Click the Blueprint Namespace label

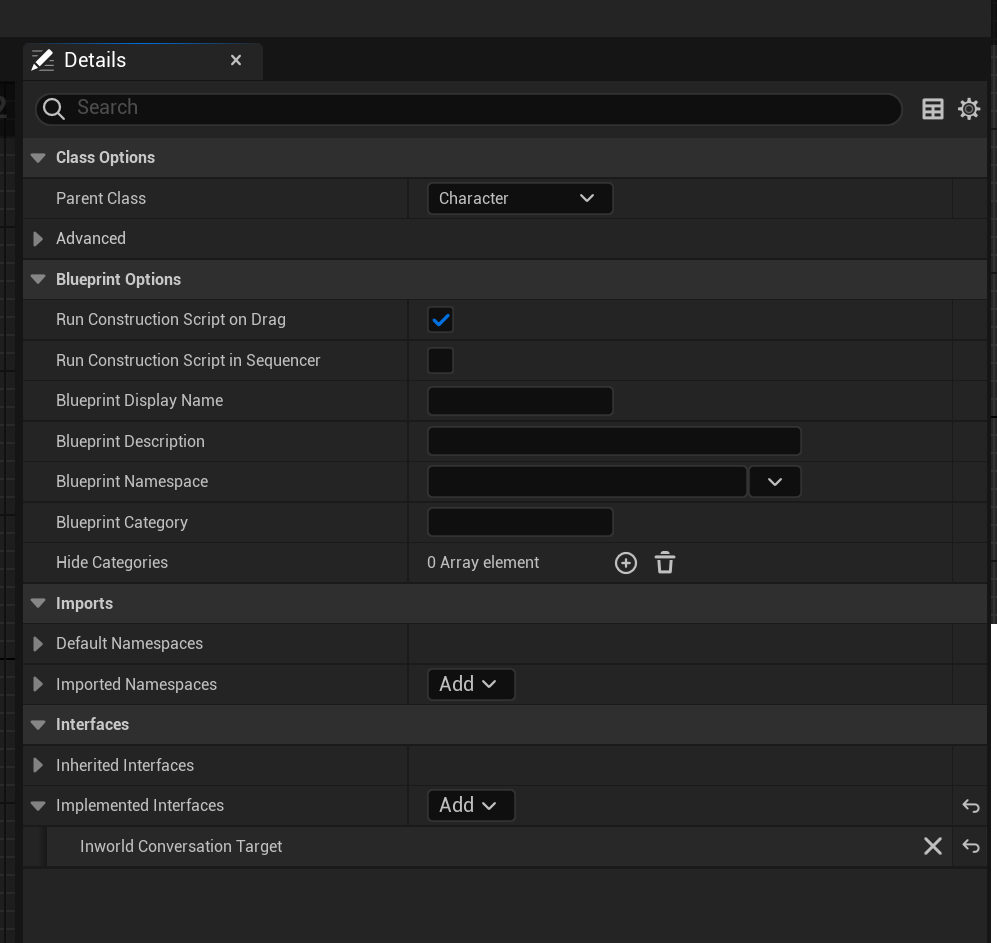pyautogui.click(x=132, y=481)
